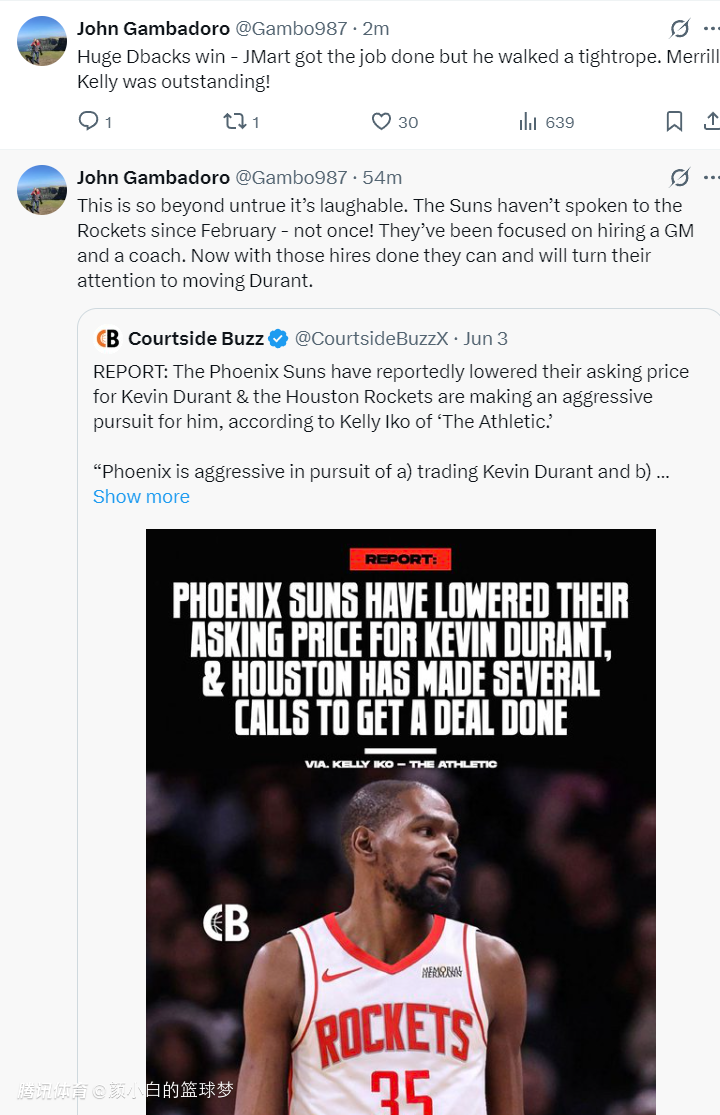The image size is (720, 1115).
Task: Open John Gambadoro avatar on Suns tweet
Action: (x=42, y=190)
